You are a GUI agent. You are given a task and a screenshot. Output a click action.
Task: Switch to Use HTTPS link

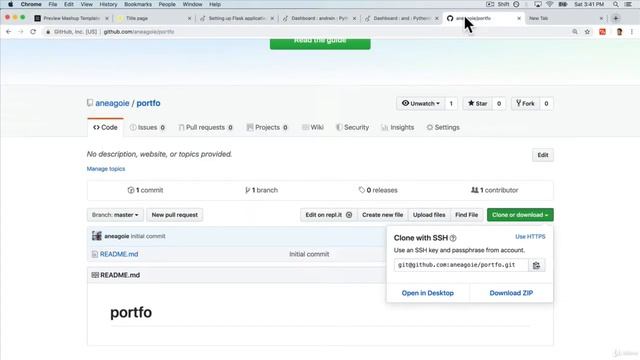tap(530, 237)
